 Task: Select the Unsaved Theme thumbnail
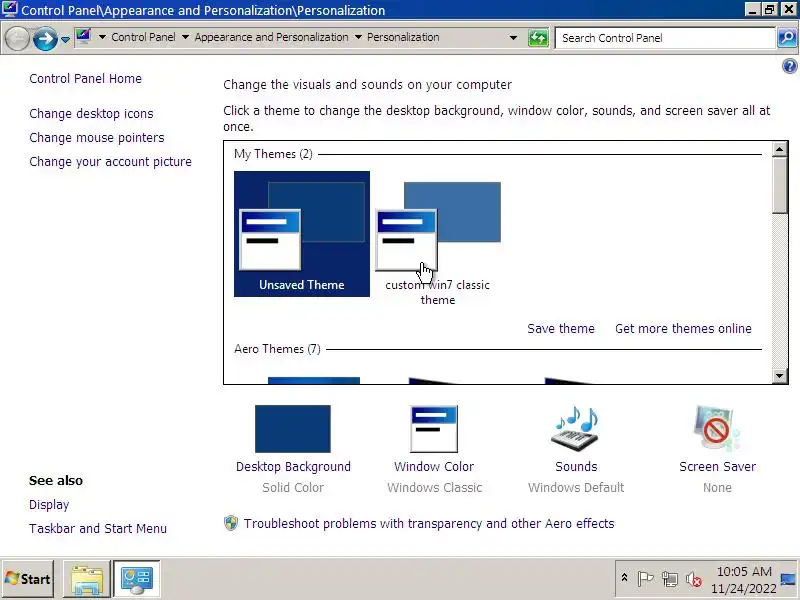(x=302, y=234)
